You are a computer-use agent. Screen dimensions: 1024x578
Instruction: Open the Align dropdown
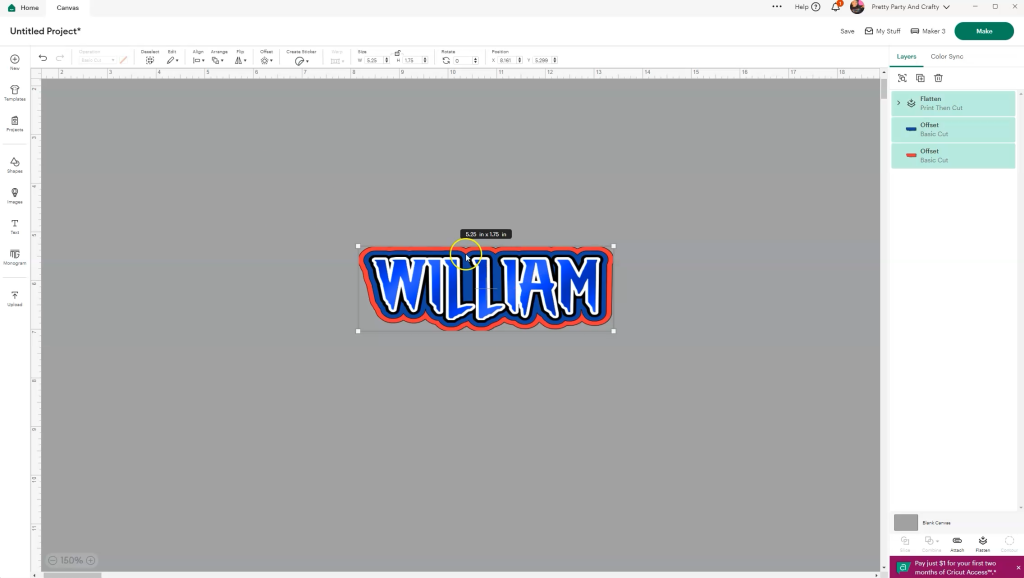tap(198, 60)
